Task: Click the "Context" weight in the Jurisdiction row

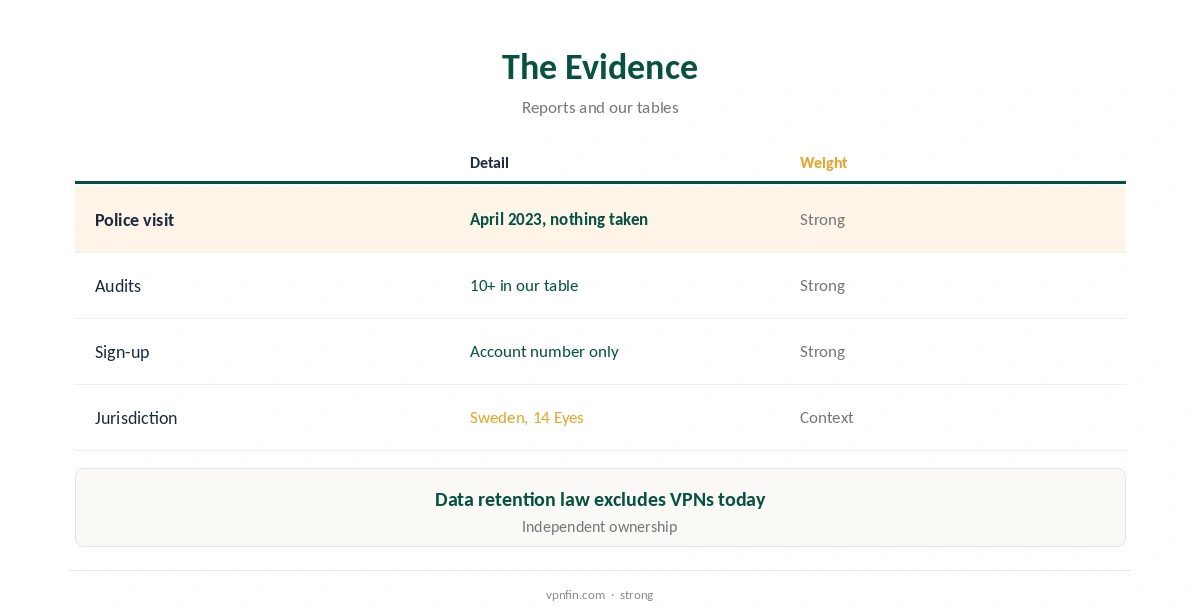Action: coord(826,418)
